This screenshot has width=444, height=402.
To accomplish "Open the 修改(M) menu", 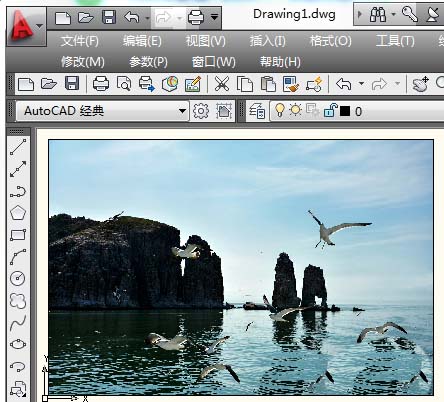I will 83,62.
